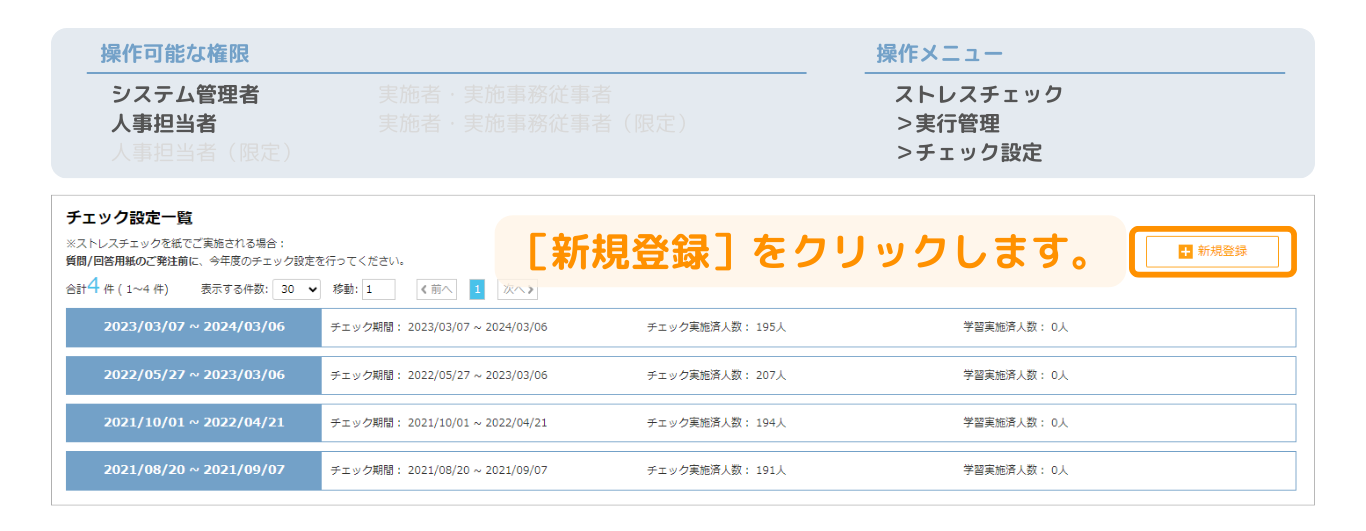Select ストレスチェック in the 操作メニュー
The width and height of the screenshot is (1366, 531).
coord(978,95)
